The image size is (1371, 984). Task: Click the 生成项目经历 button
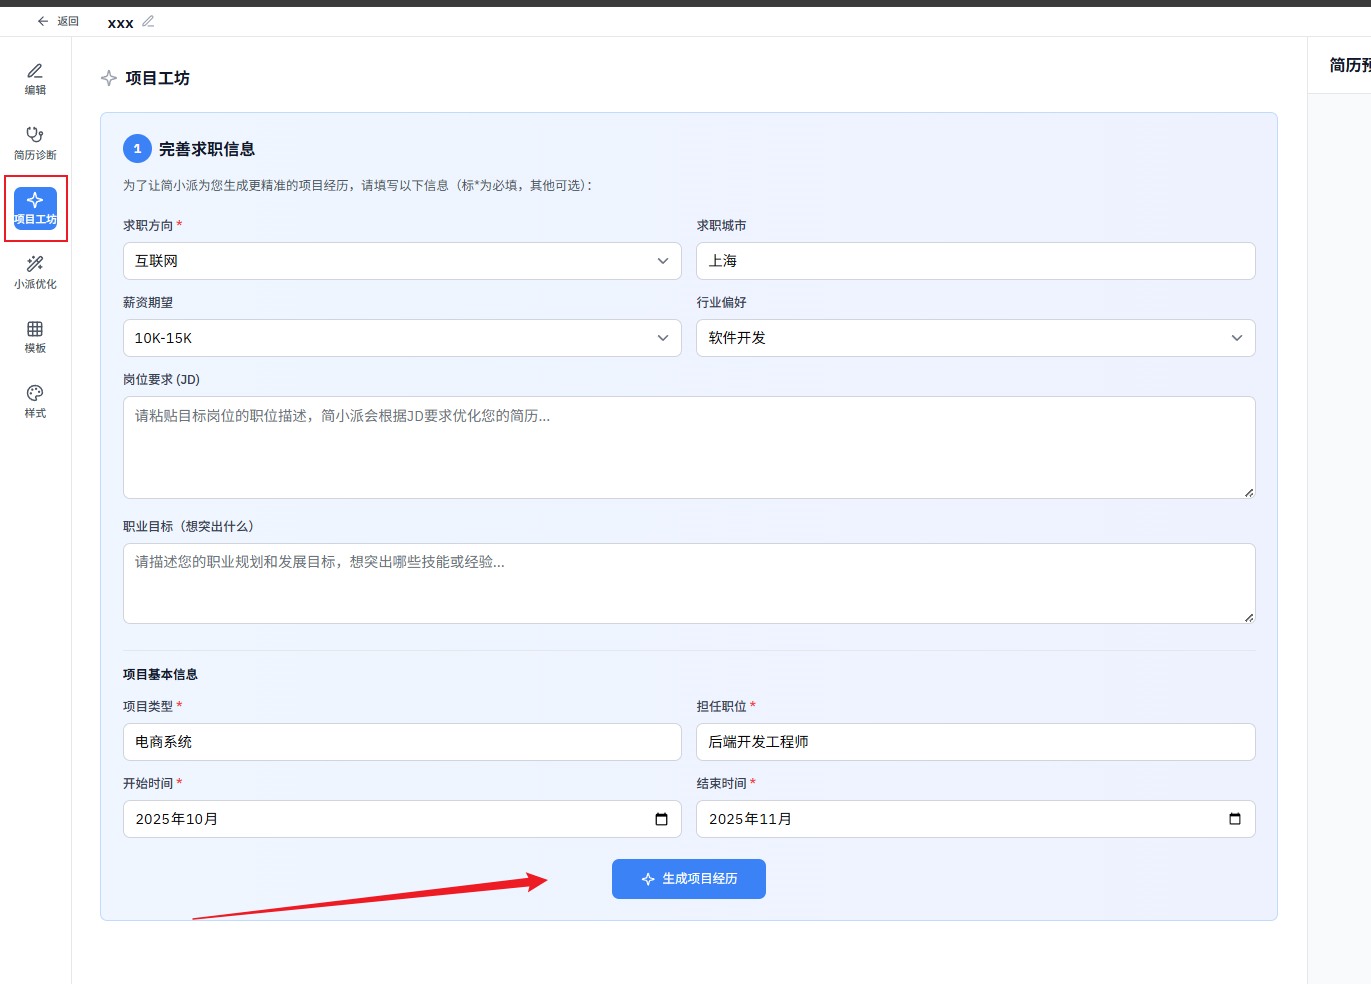coord(689,879)
